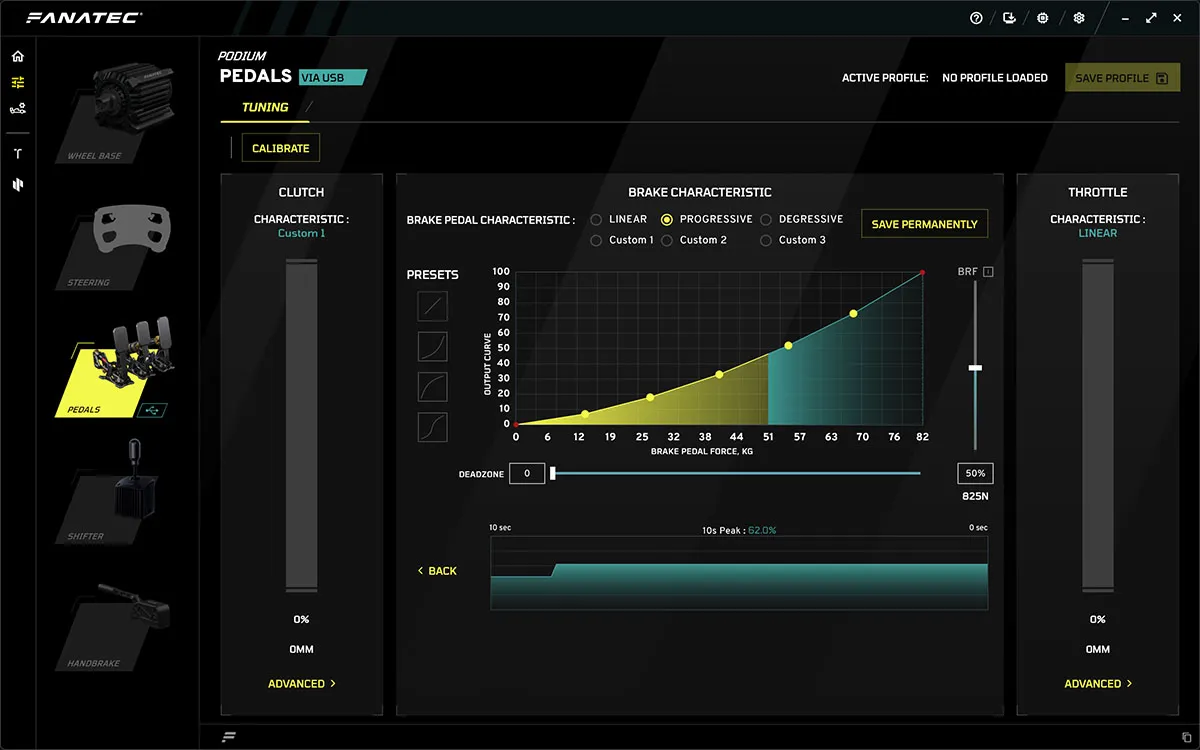Click the curve point near force 38

719,375
